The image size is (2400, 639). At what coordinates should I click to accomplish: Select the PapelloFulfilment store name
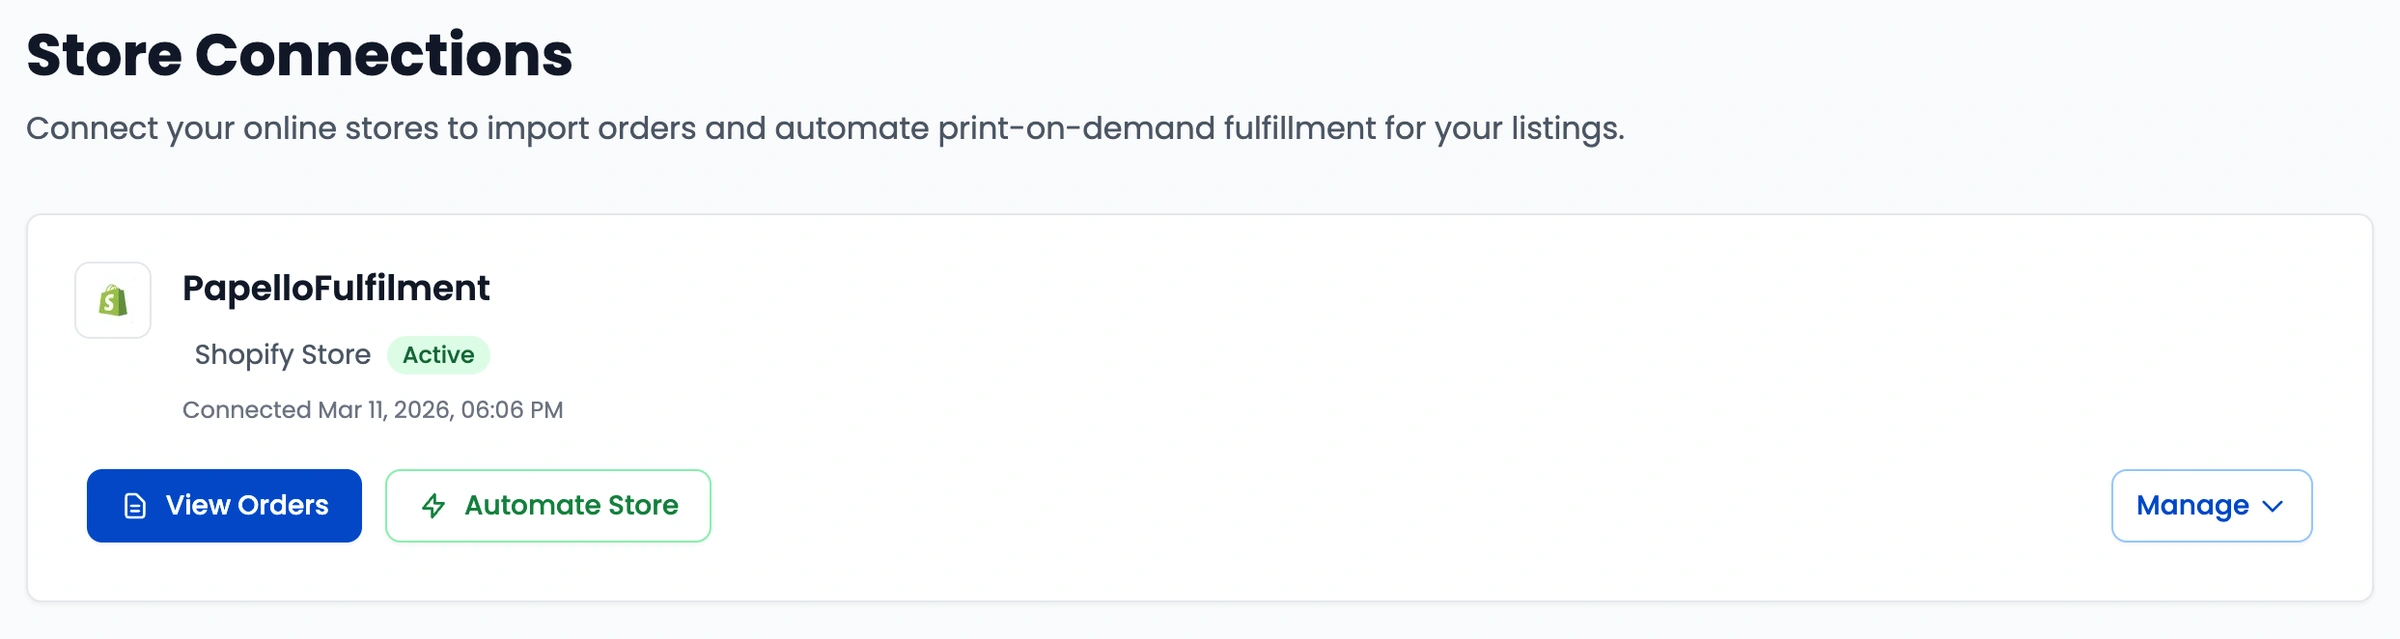336,288
